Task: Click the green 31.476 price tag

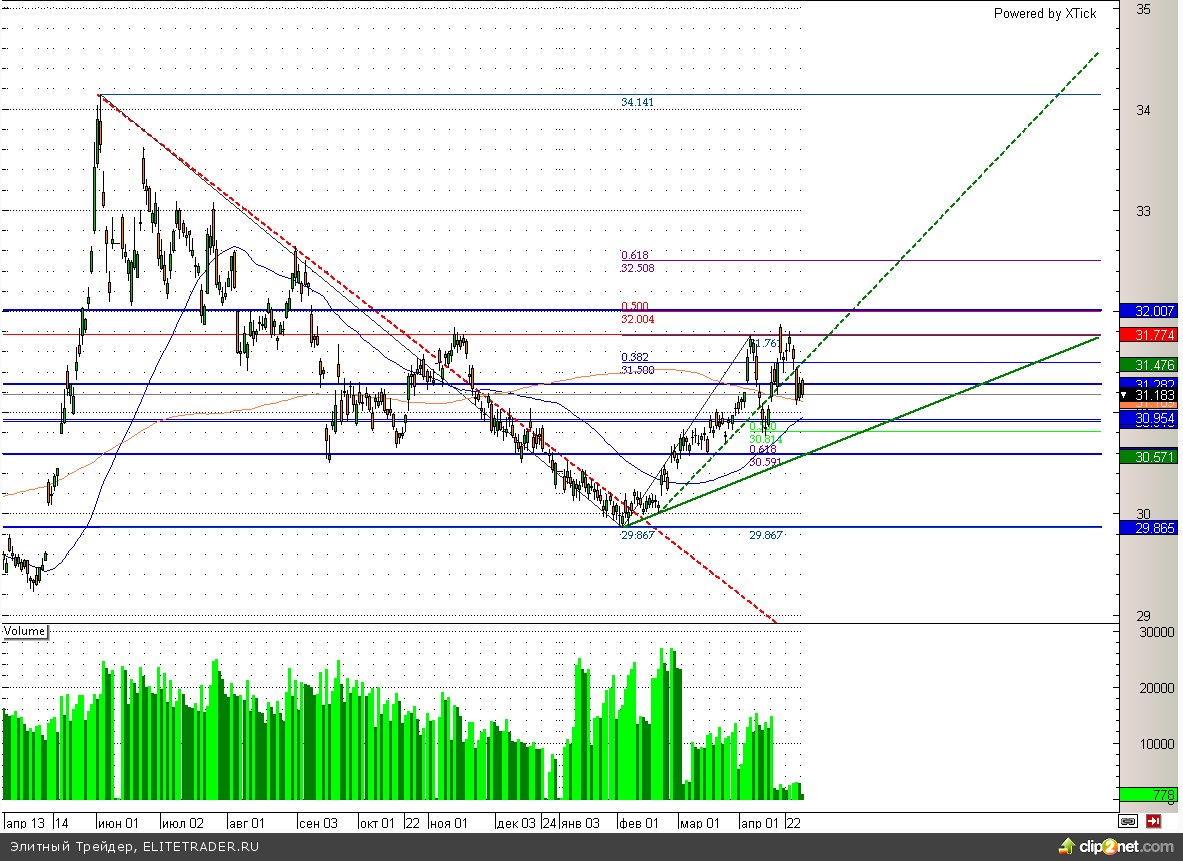Action: click(x=1148, y=364)
